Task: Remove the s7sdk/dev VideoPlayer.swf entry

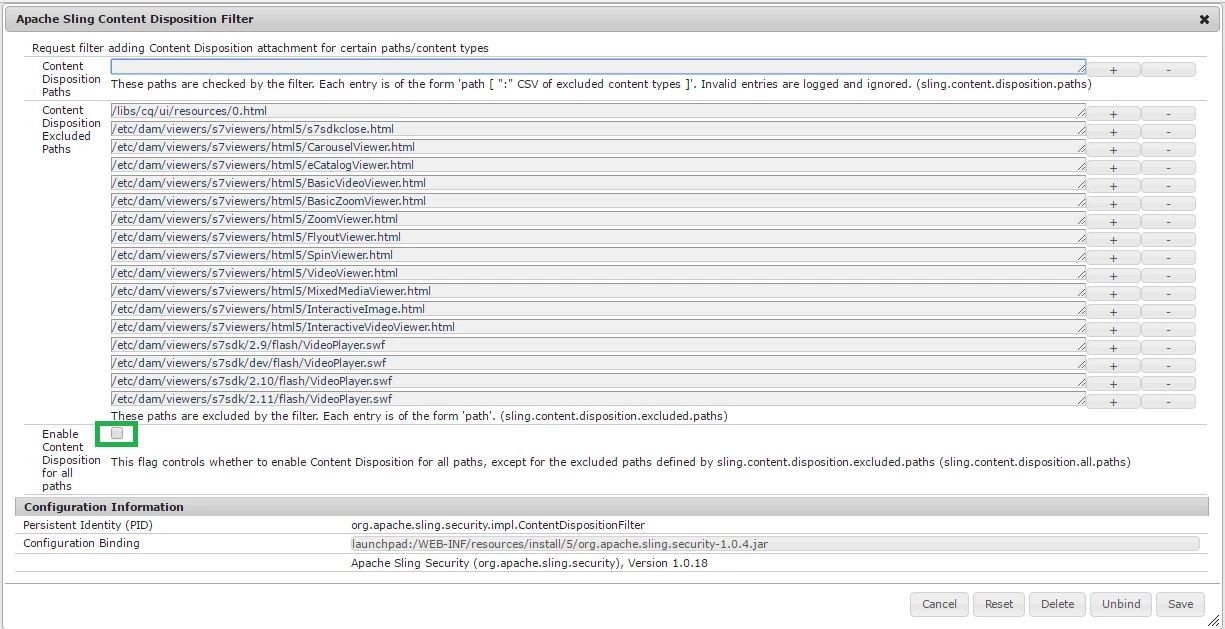Action: pos(1168,366)
